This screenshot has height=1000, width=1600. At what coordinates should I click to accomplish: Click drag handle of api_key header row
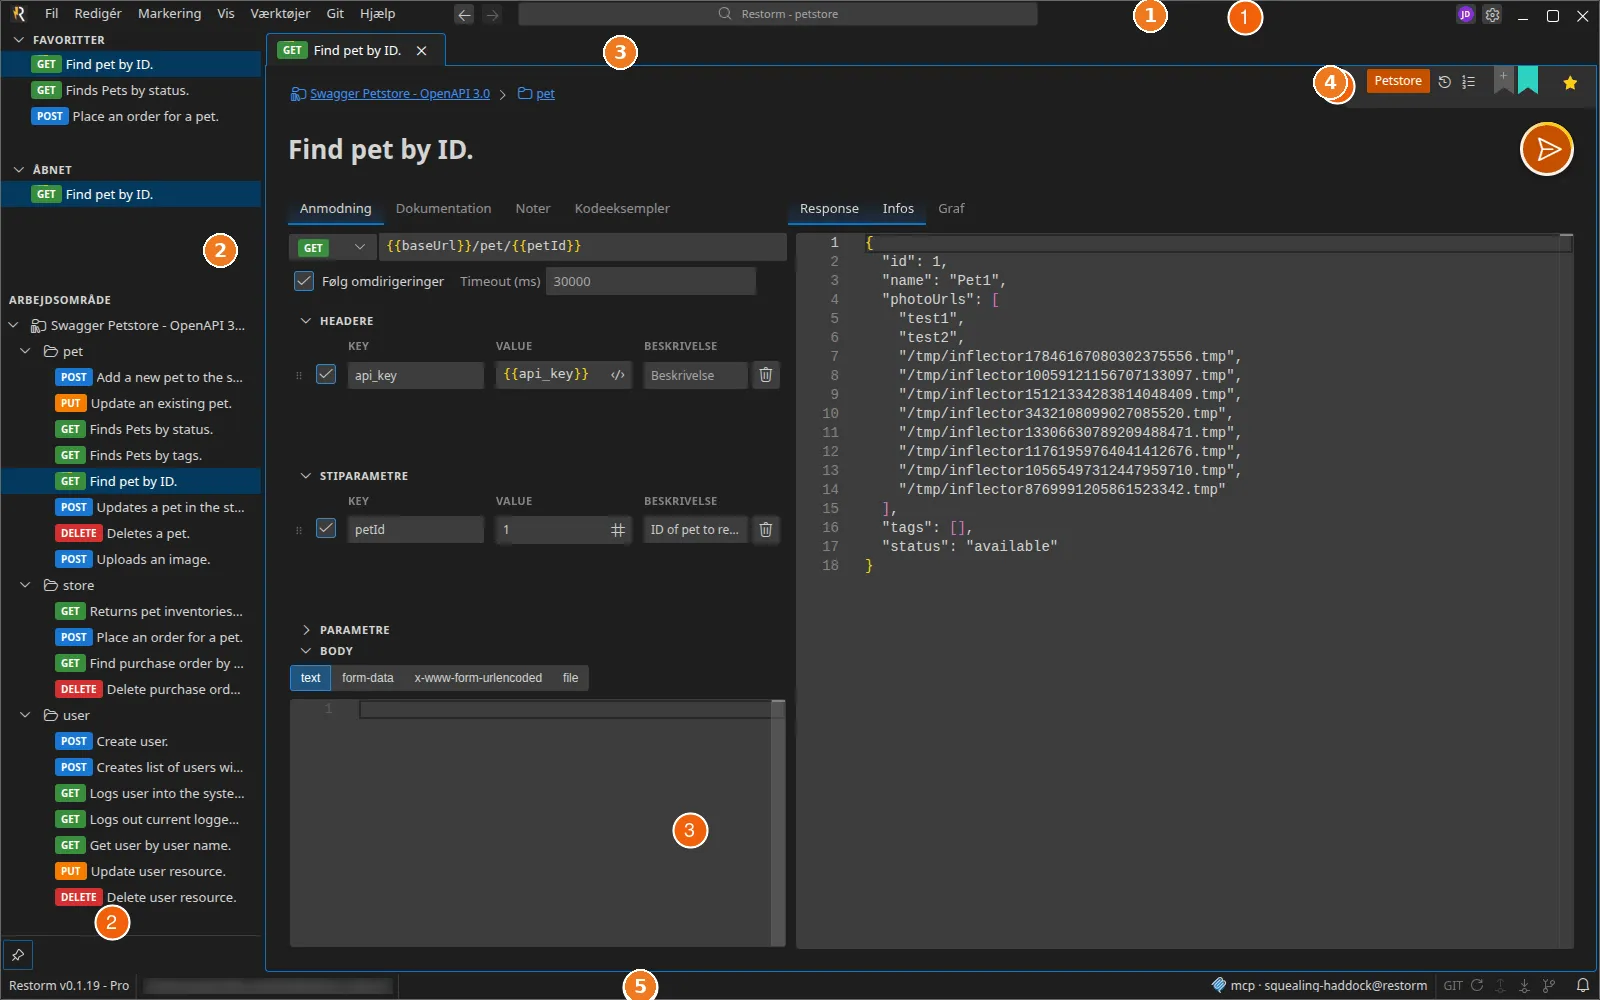coord(298,376)
